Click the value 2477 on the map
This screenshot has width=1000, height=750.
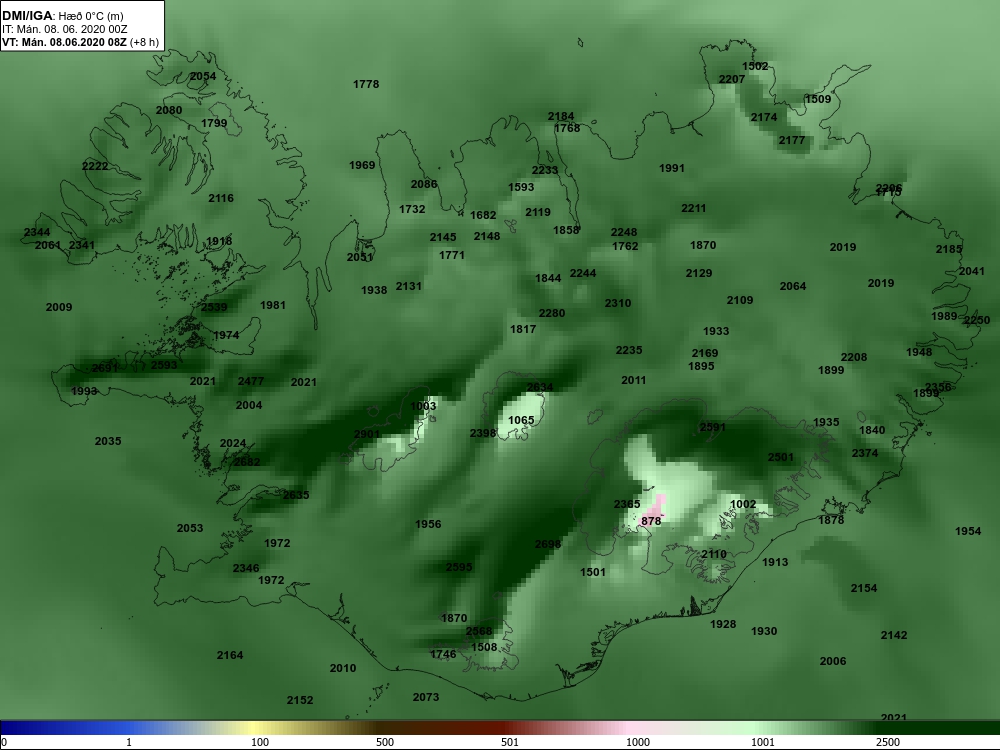[251, 381]
